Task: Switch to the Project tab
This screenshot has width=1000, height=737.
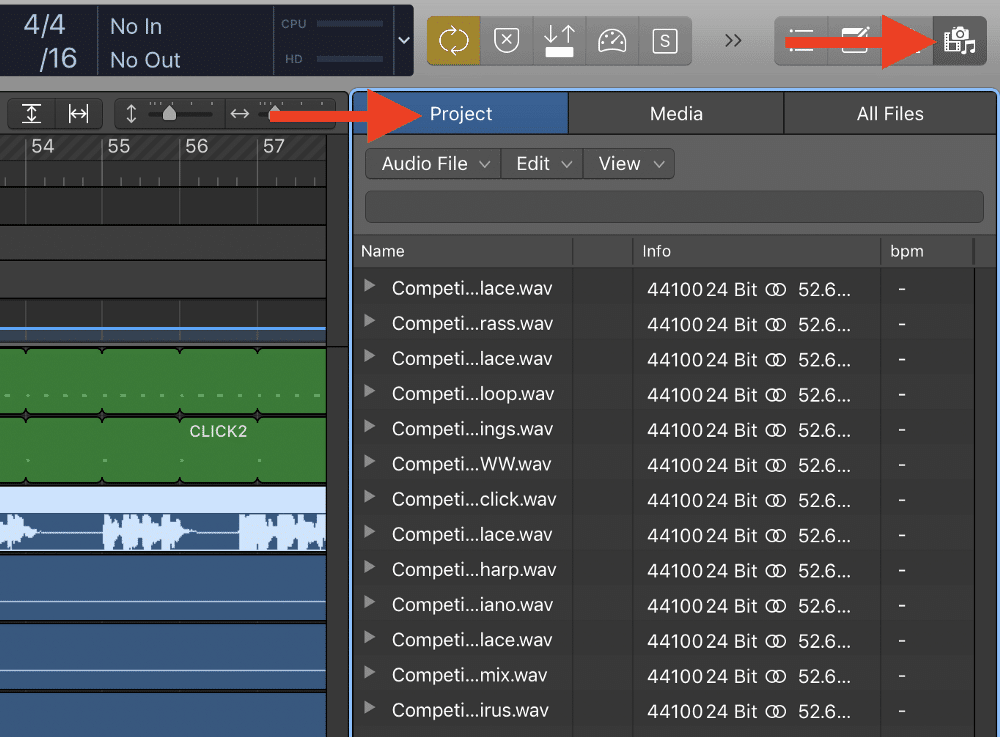Action: [x=460, y=113]
